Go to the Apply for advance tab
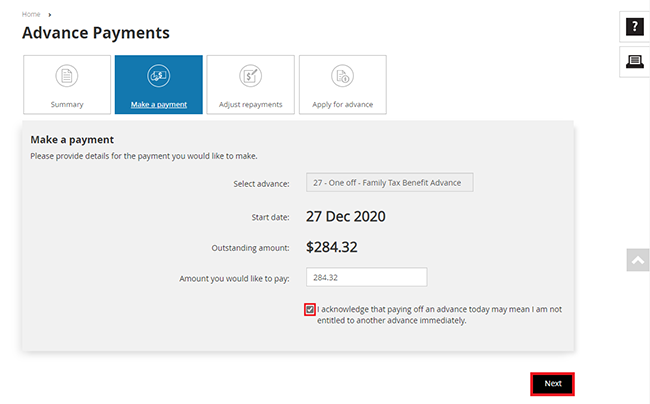This screenshot has width=650, height=404. (x=343, y=85)
